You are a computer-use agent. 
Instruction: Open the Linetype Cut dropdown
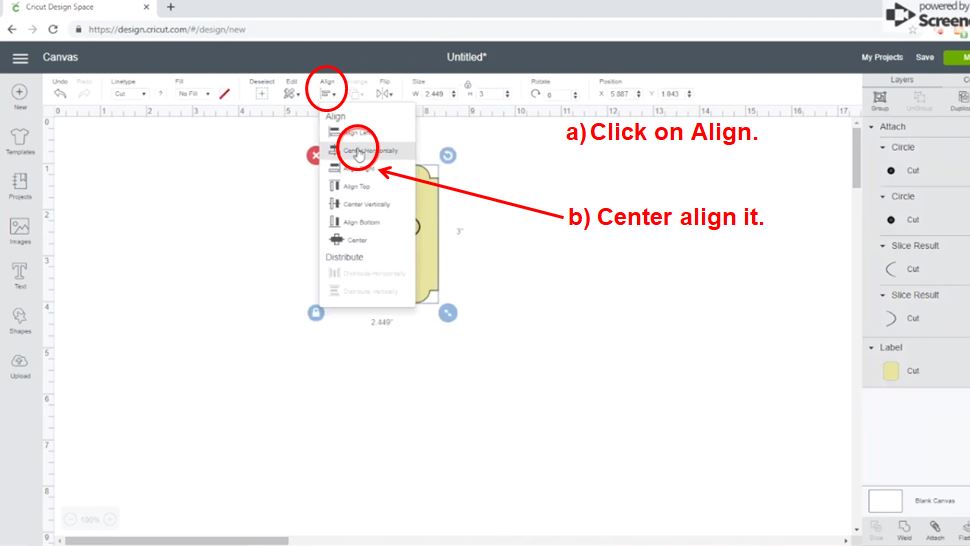(130, 94)
